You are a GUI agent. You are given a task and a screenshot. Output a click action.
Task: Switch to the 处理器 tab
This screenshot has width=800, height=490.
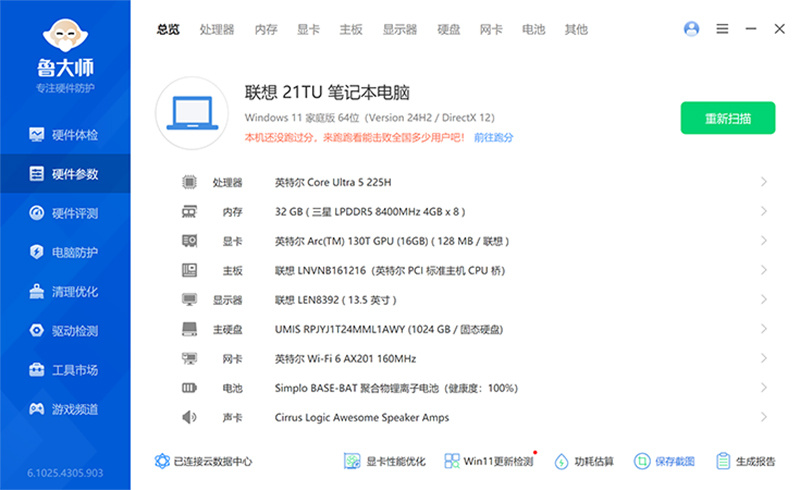tap(217, 30)
